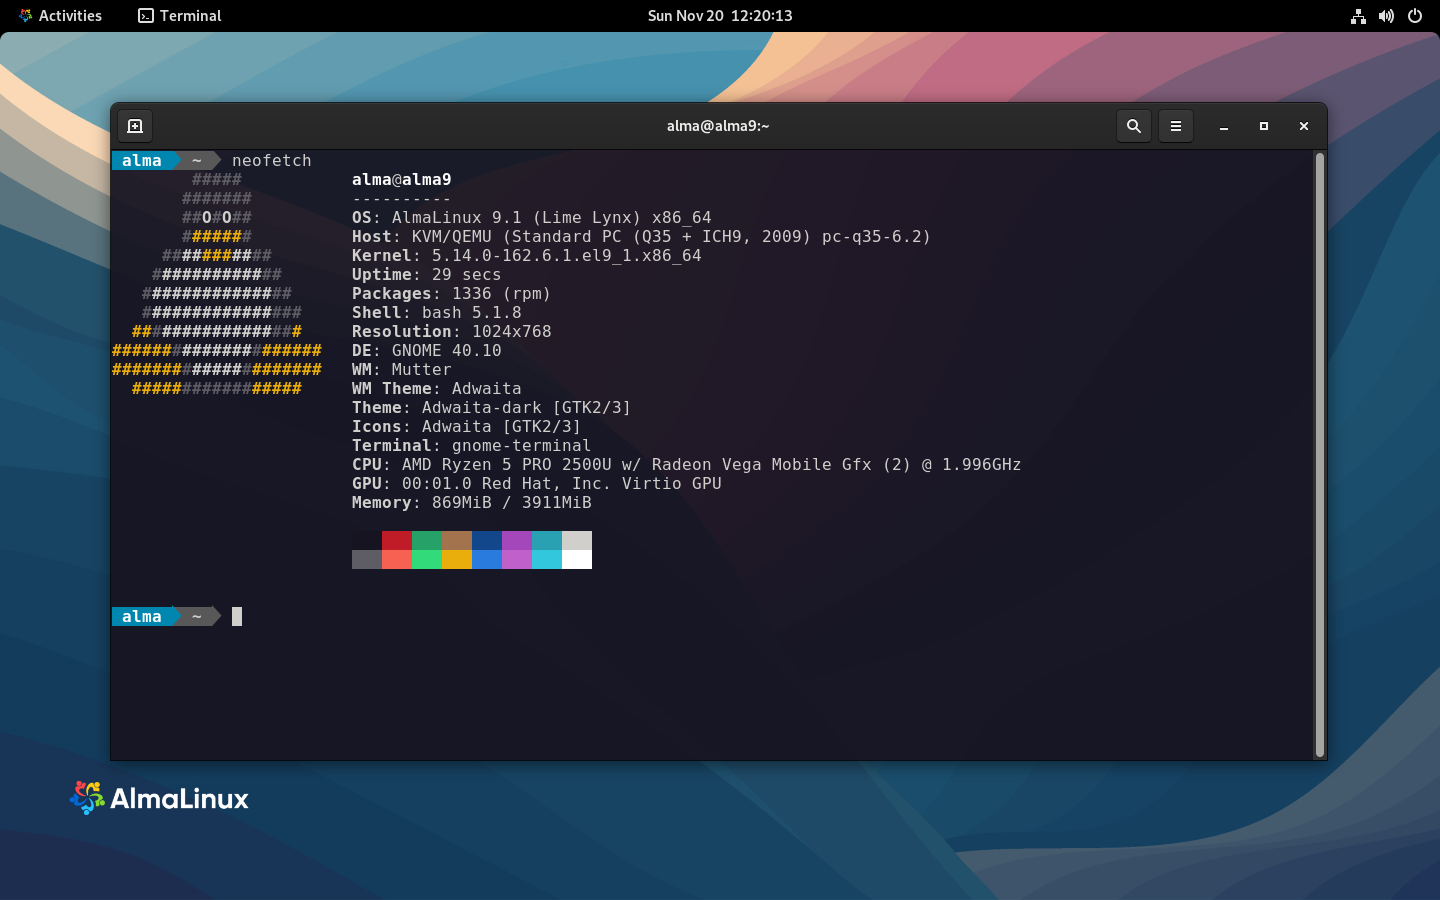The image size is (1440, 900).
Task: Click the Packages 1336 (rpm) line
Action: [x=452, y=294]
